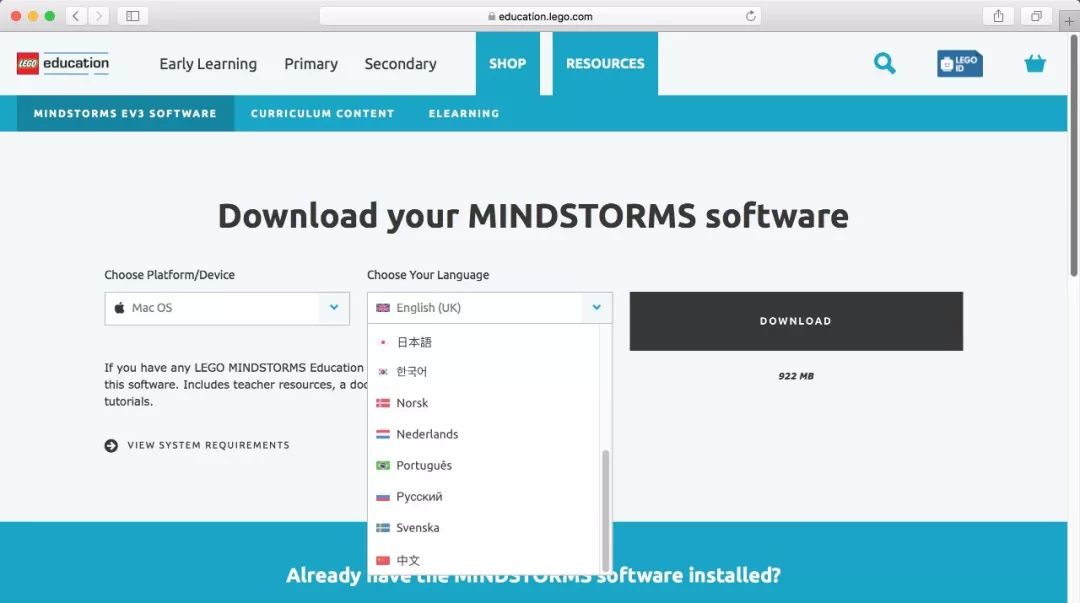Image resolution: width=1080 pixels, height=603 pixels.
Task: Click the Apple icon in the platform box
Action: (x=119, y=307)
